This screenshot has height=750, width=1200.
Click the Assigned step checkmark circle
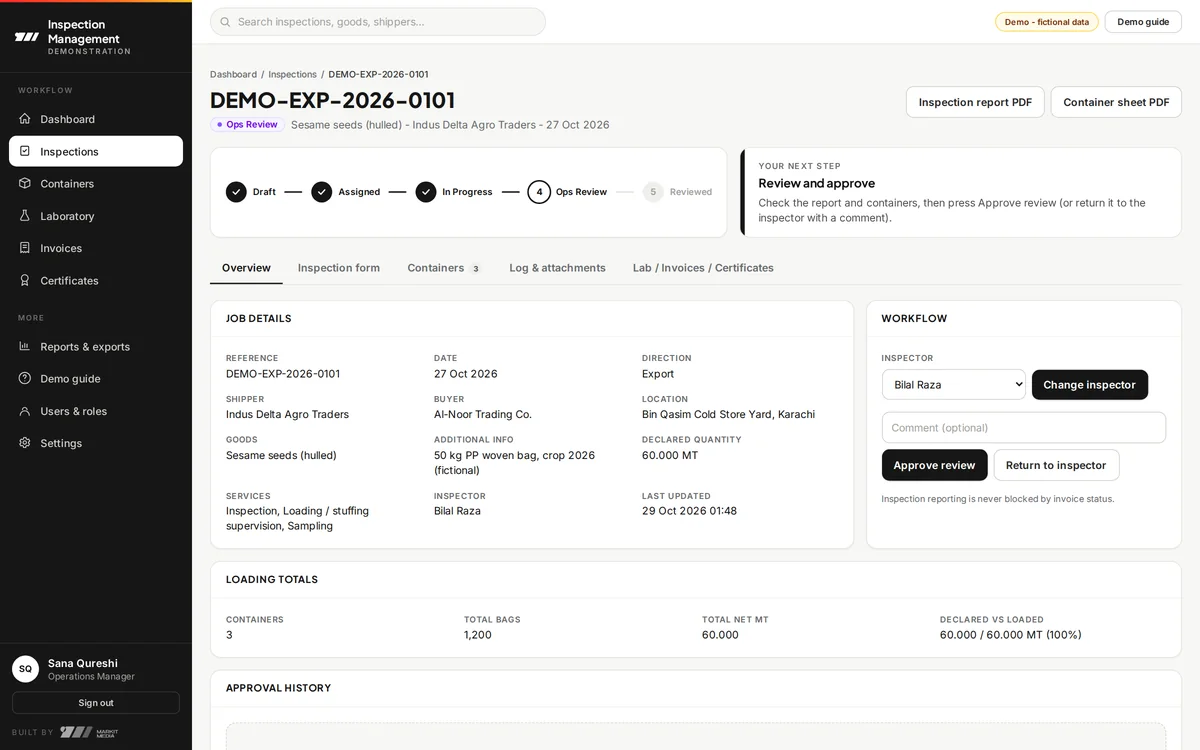click(321, 192)
